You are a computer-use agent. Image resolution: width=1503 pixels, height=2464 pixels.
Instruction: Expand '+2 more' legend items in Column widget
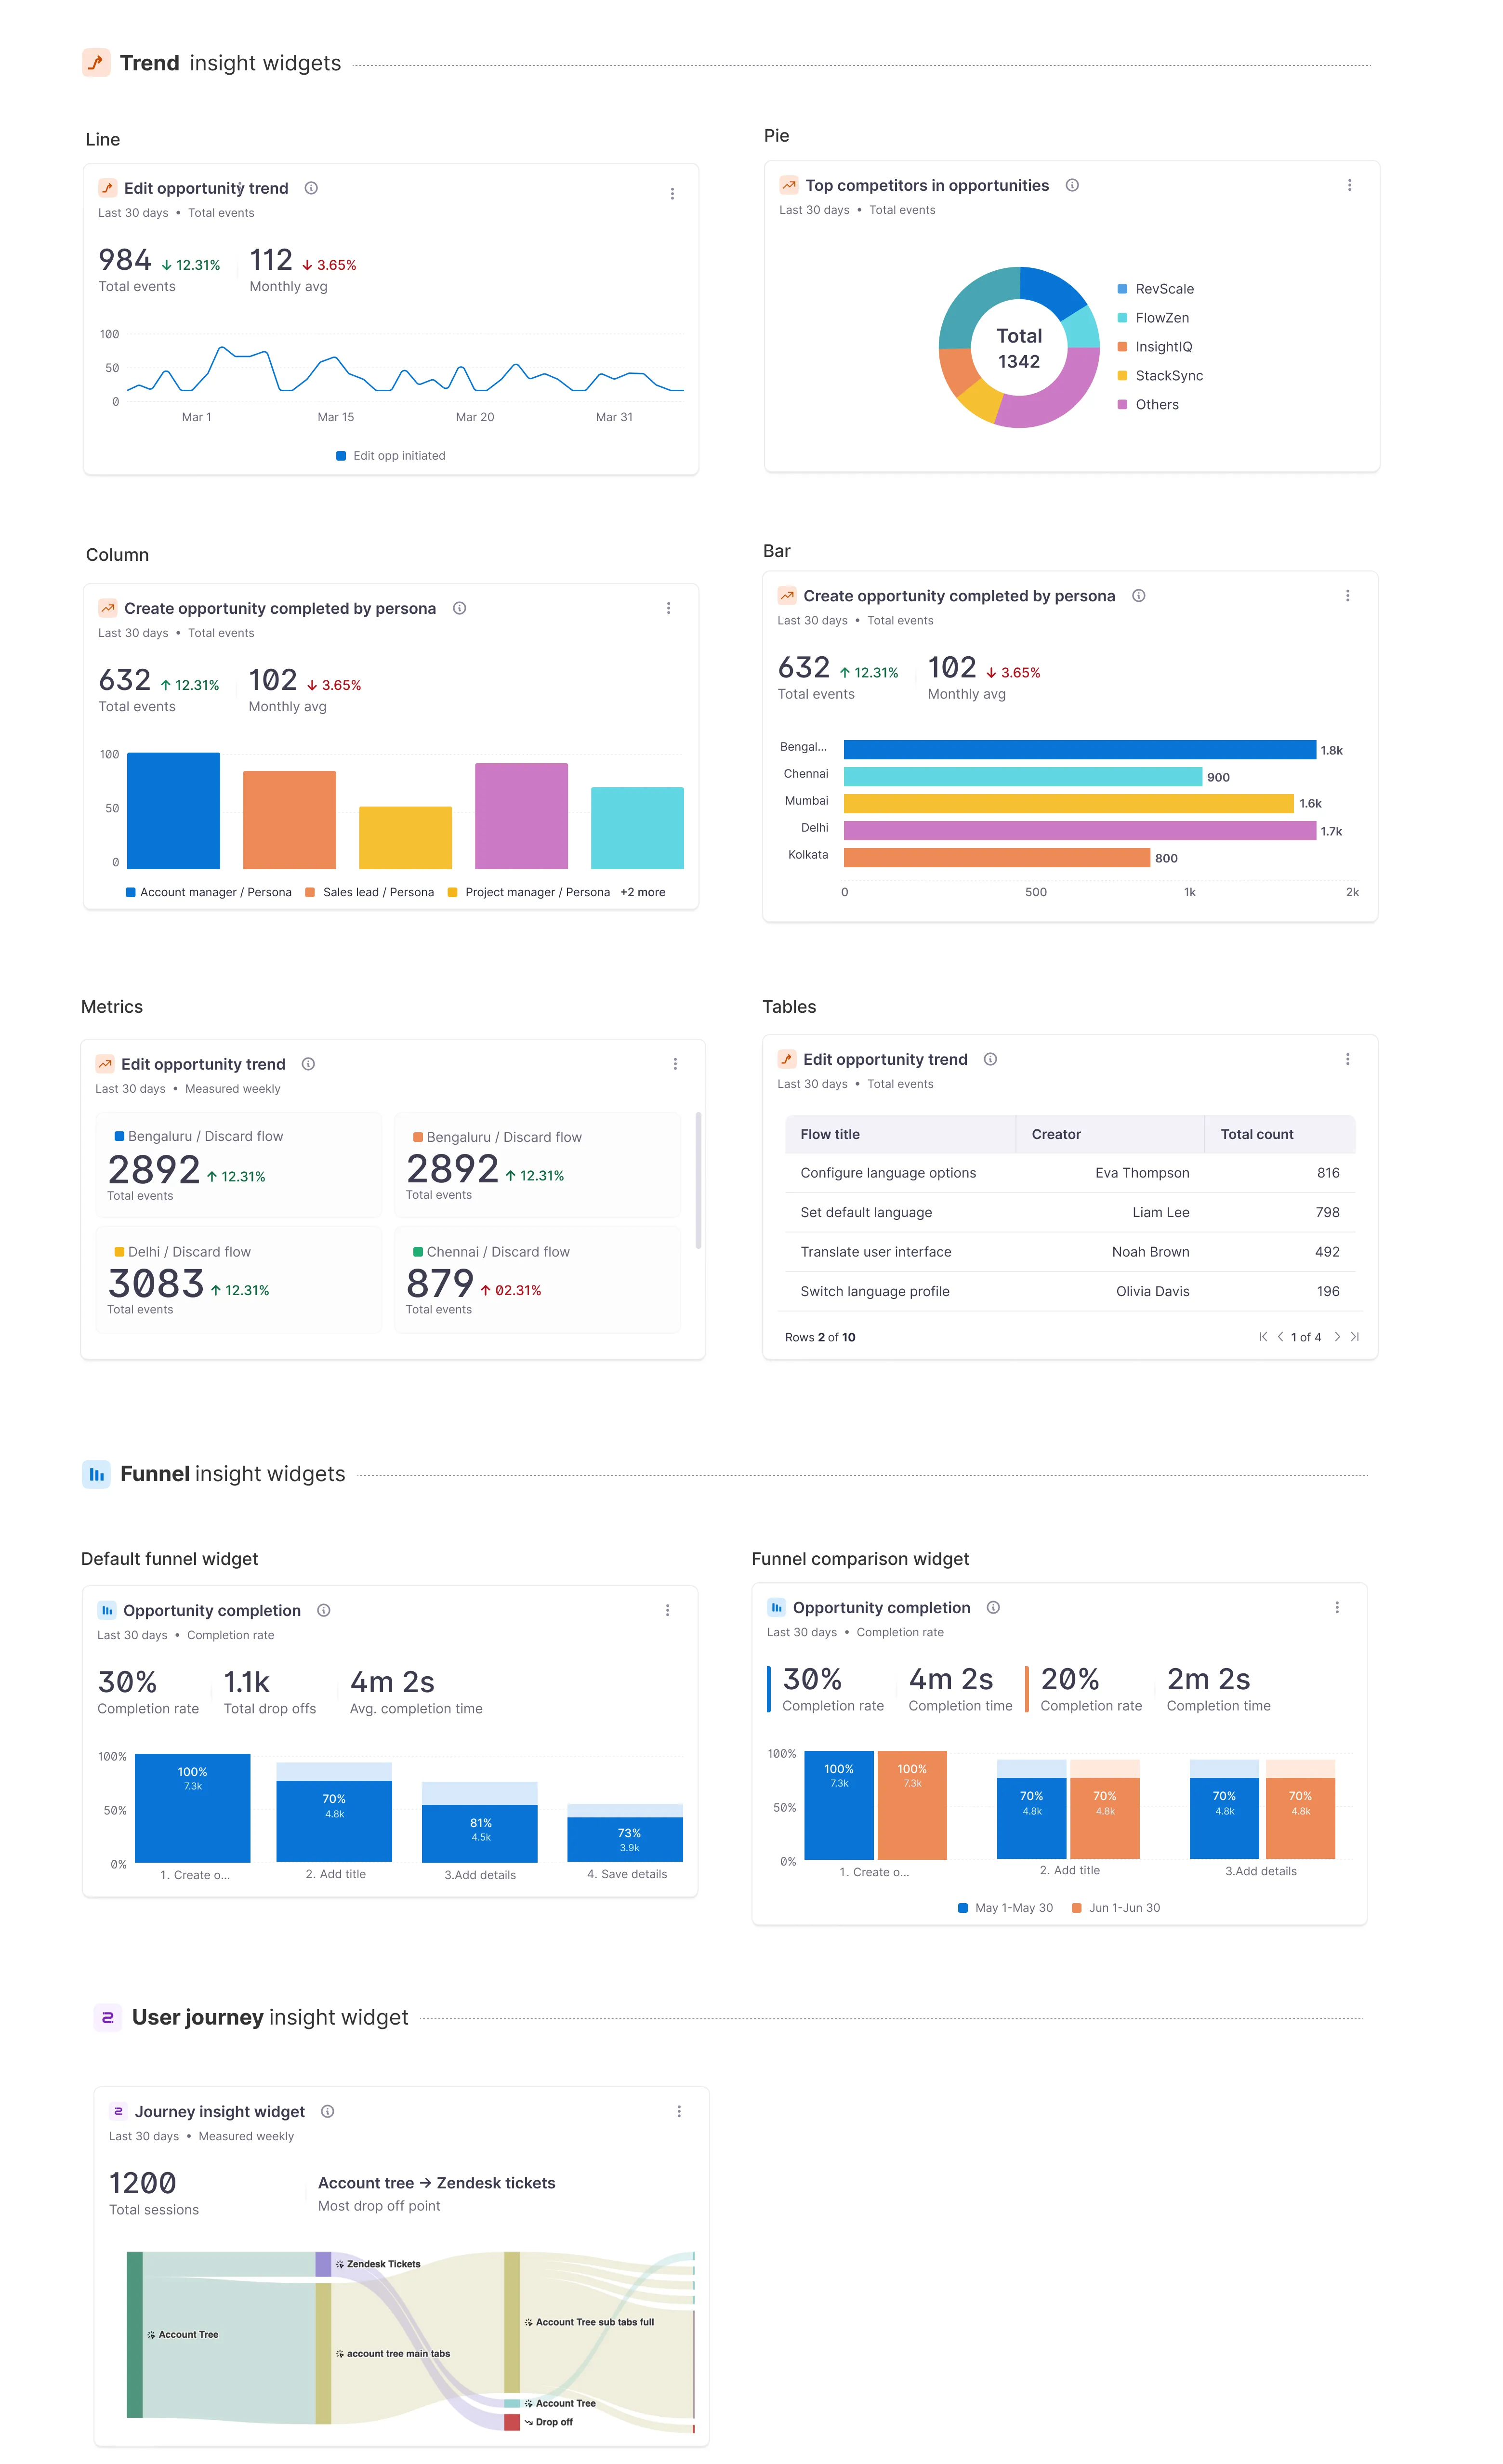tap(642, 892)
